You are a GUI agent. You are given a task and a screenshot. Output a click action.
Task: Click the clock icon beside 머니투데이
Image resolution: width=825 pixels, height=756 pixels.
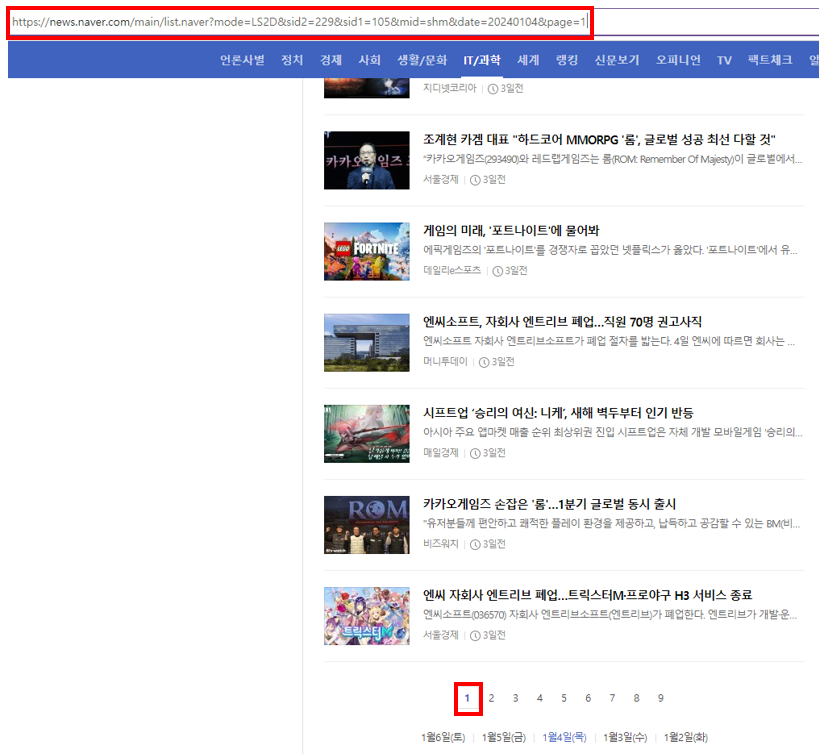(484, 362)
